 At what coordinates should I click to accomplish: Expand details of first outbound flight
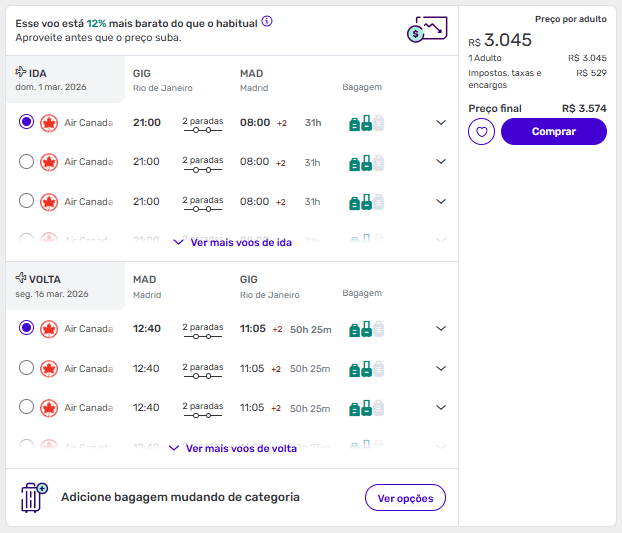coord(441,123)
